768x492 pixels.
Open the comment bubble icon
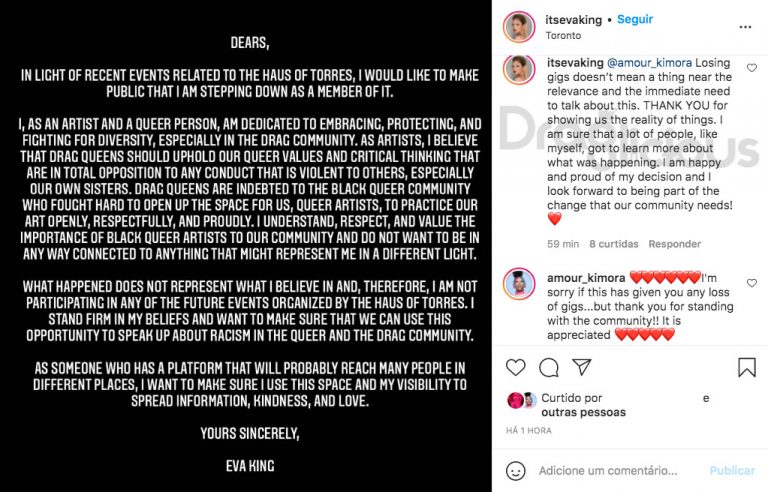click(x=549, y=367)
